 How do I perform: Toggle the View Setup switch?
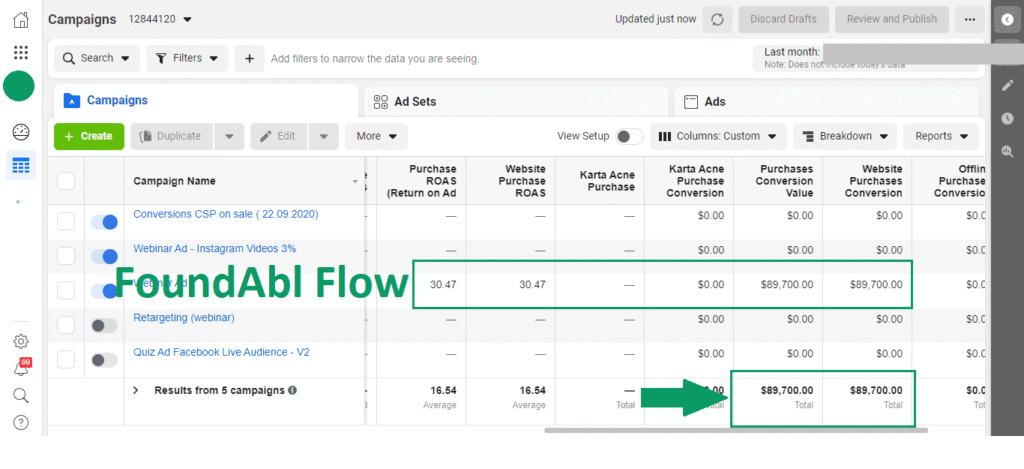[629, 136]
